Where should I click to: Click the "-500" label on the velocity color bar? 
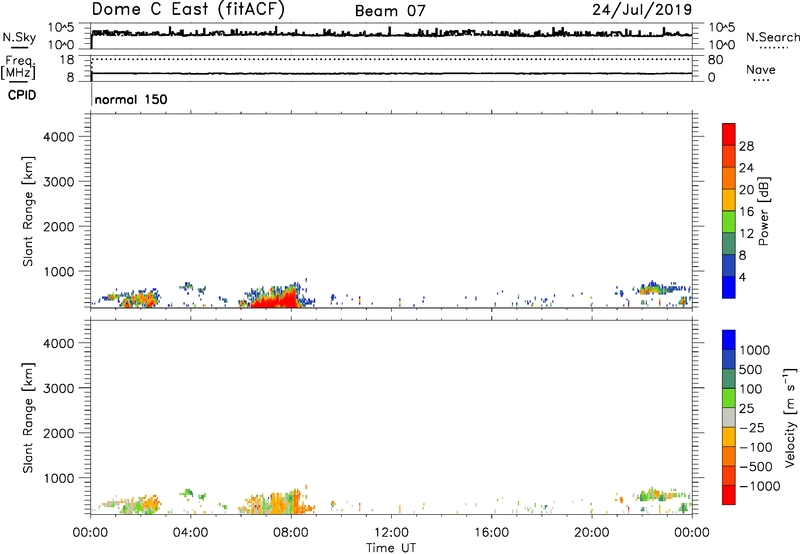click(755, 467)
